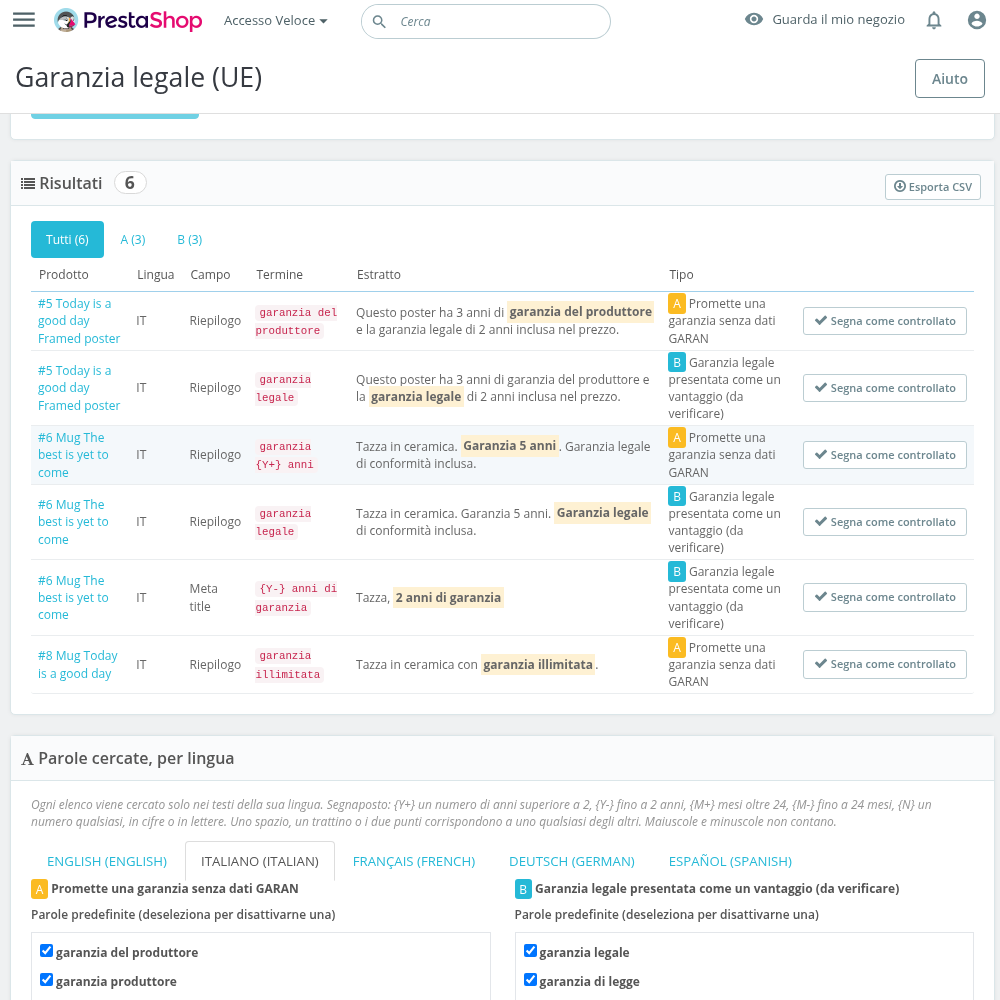Viewport: 1000px width, 1000px height.
Task: Click the Termine column header
Action: 279,275
